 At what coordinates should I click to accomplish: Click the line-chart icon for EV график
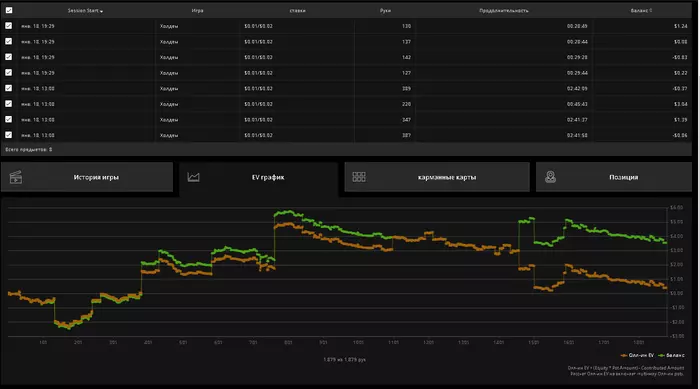pos(193,177)
